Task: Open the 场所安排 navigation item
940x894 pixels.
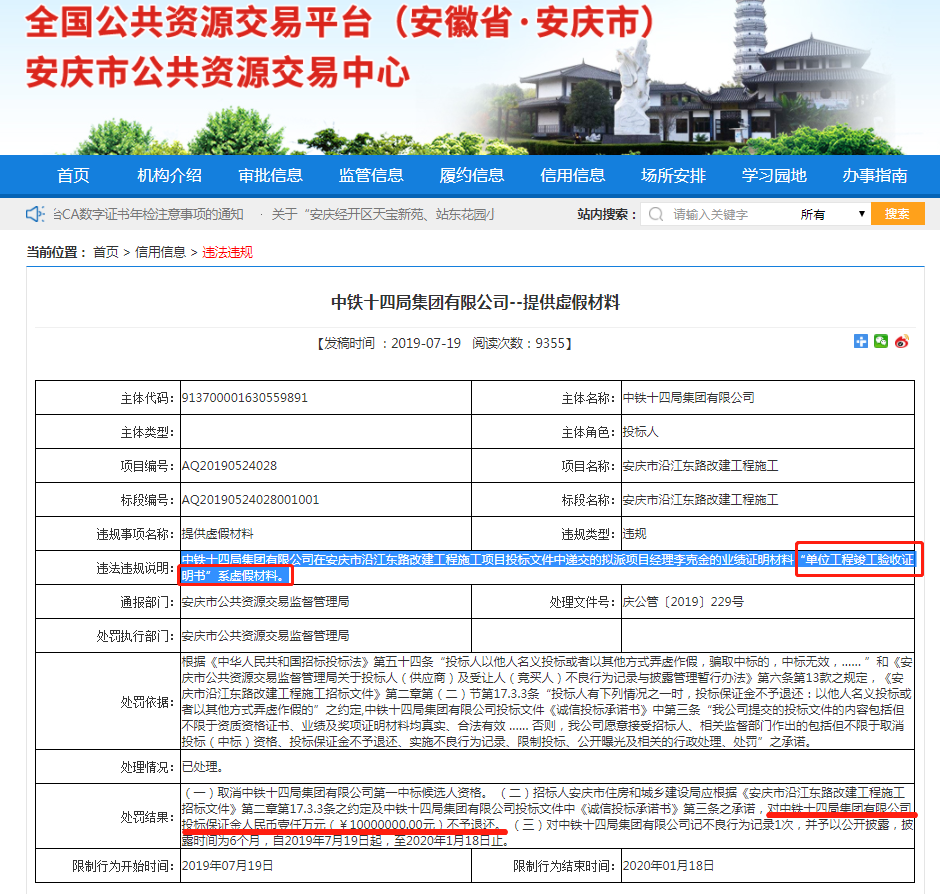Action: [x=673, y=176]
